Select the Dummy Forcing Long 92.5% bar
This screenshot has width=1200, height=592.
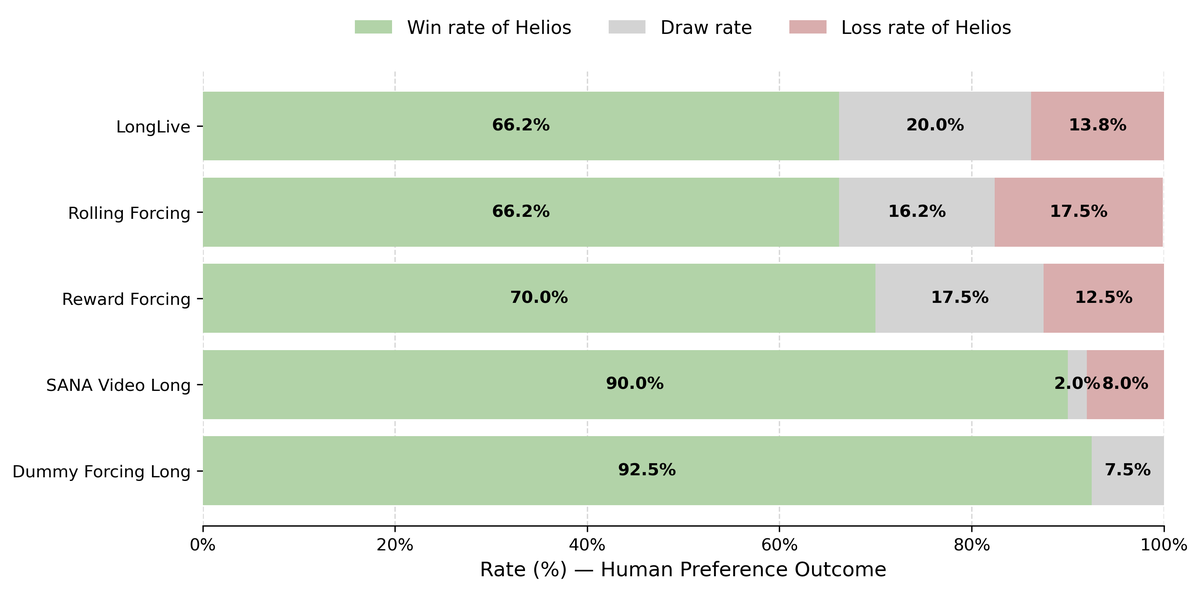(x=647, y=470)
